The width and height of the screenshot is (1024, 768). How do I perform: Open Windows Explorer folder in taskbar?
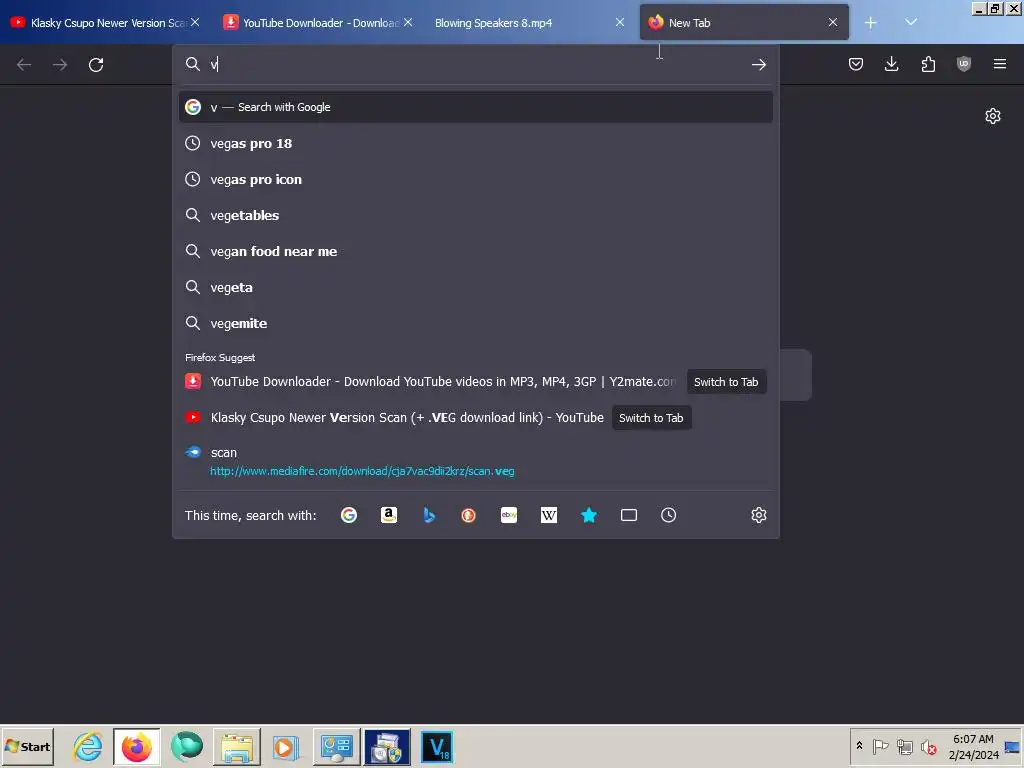[237, 746]
